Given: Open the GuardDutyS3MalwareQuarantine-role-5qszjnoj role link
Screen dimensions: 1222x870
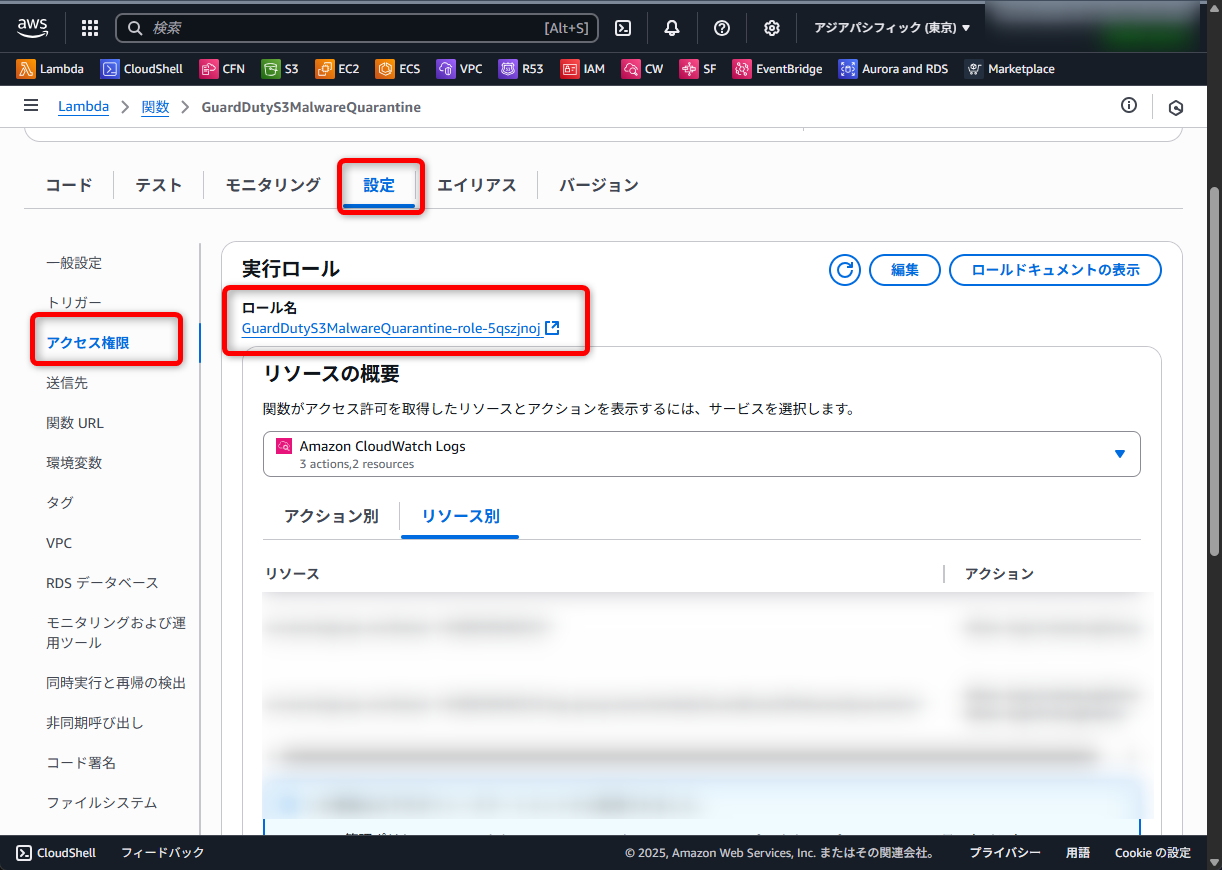Looking at the screenshot, I should (x=391, y=328).
